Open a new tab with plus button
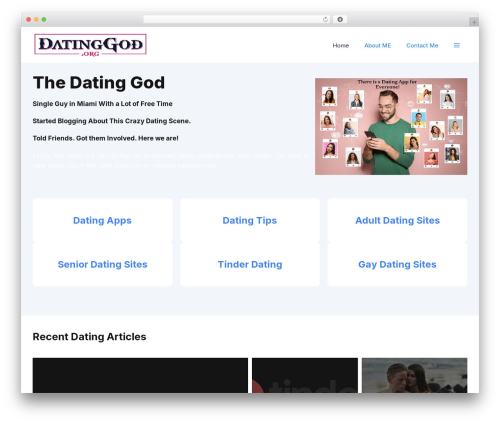 click(474, 22)
